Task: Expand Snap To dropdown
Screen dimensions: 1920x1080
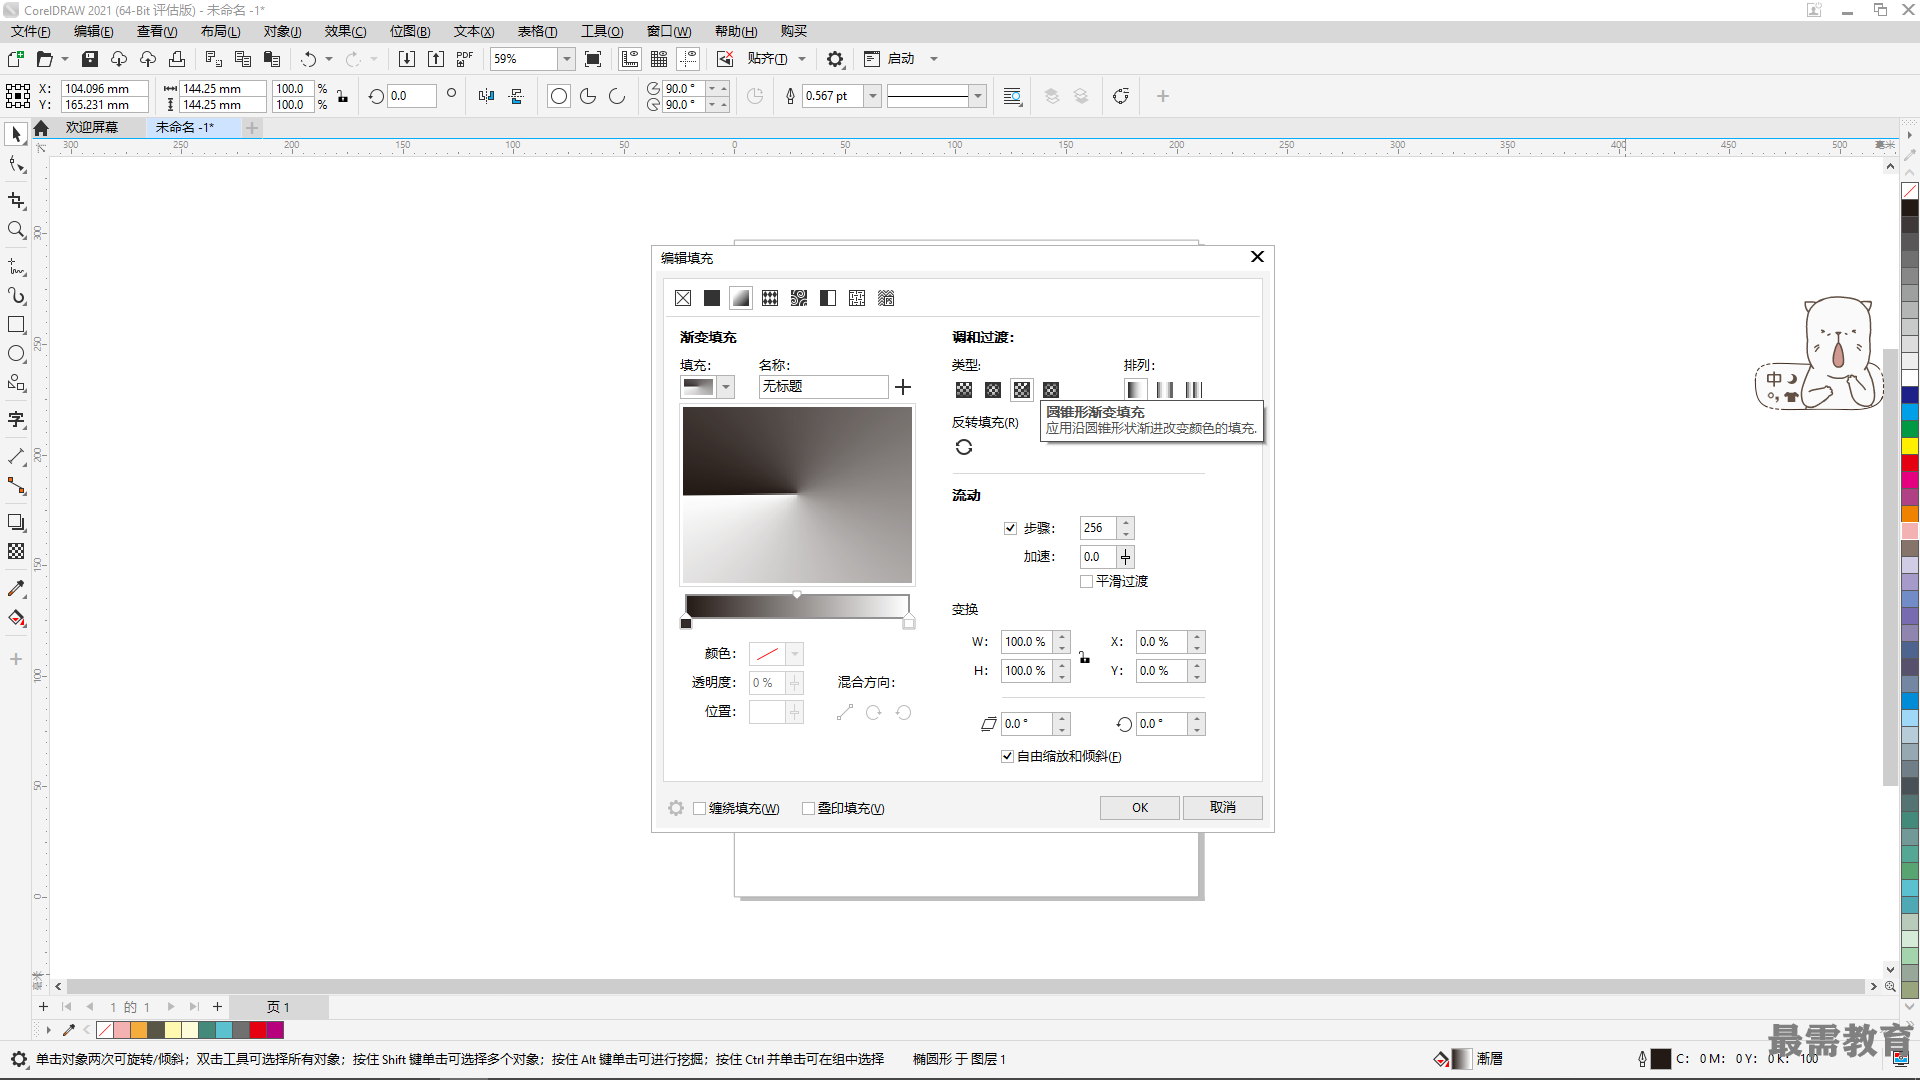Action: (x=802, y=59)
